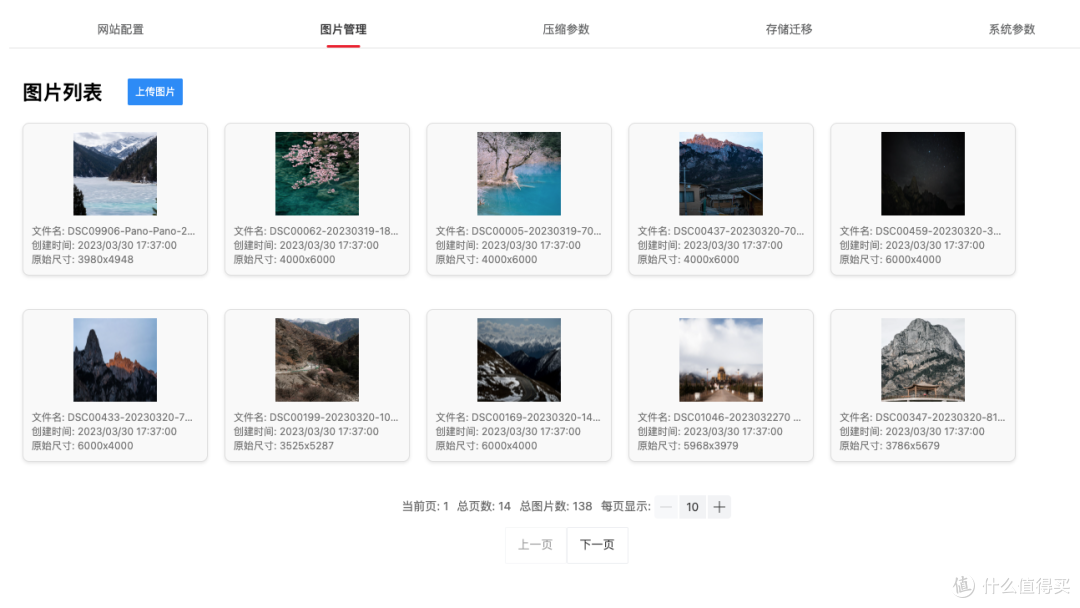This screenshot has width=1080, height=608.
Task: Click the 图片列表 heading
Action: tap(62, 92)
